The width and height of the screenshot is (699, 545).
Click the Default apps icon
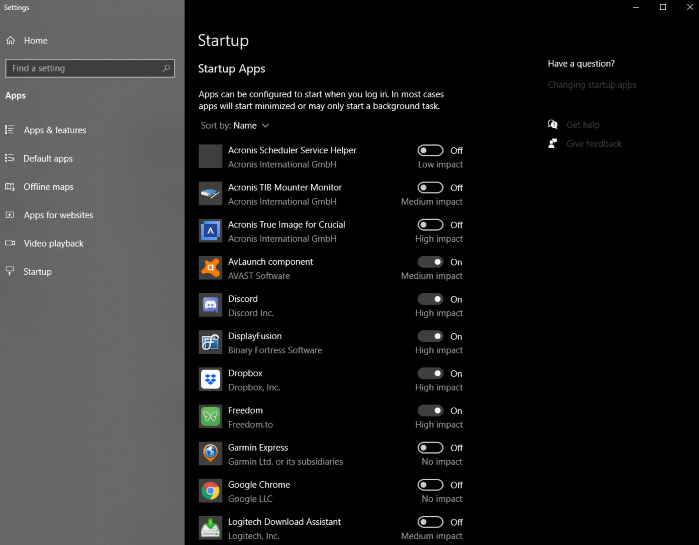pos(10,158)
